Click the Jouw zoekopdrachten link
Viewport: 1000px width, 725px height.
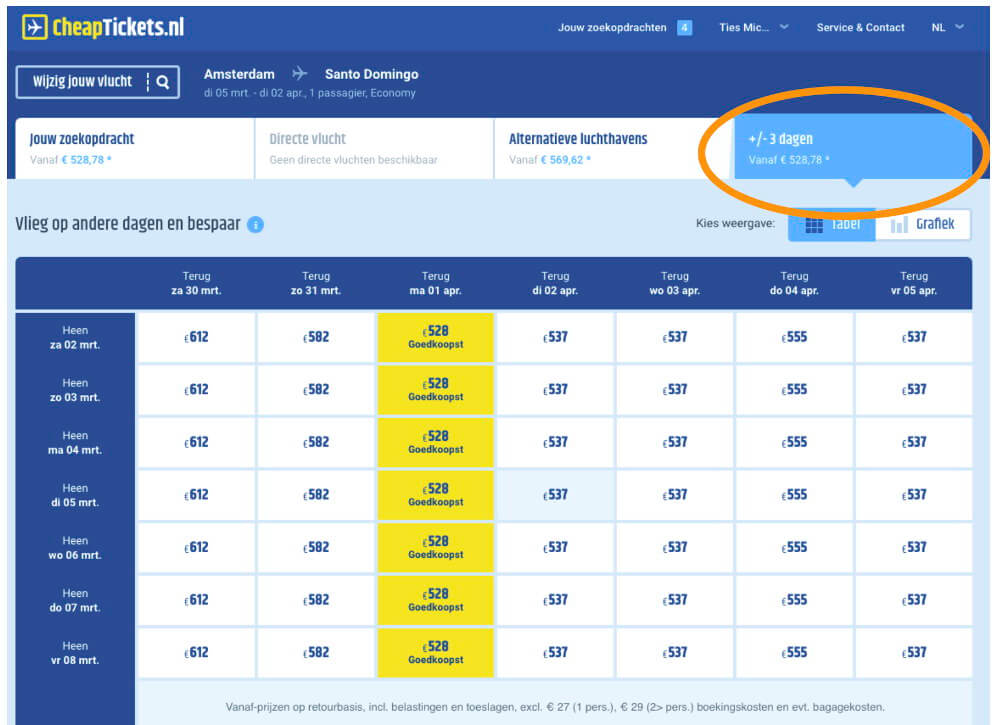point(612,27)
